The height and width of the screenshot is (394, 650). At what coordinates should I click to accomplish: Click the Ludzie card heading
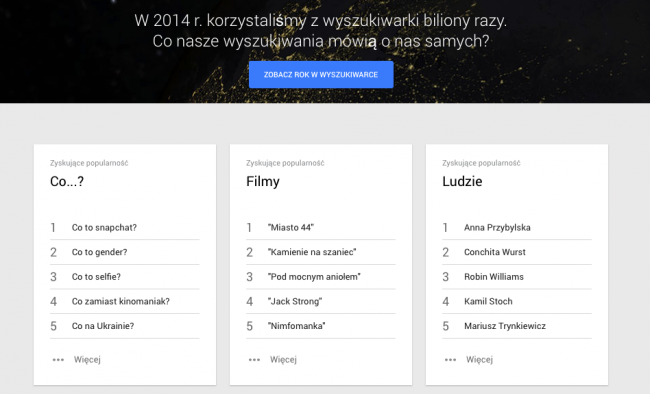coord(462,181)
